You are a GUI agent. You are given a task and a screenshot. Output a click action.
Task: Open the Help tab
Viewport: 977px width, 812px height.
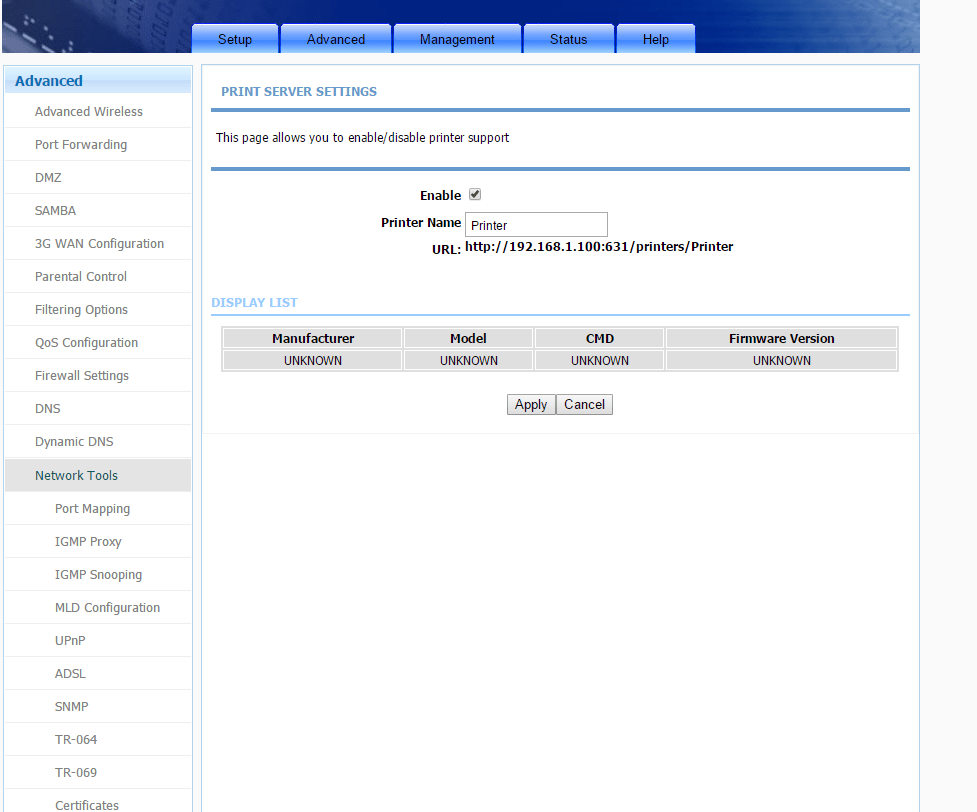(x=655, y=39)
